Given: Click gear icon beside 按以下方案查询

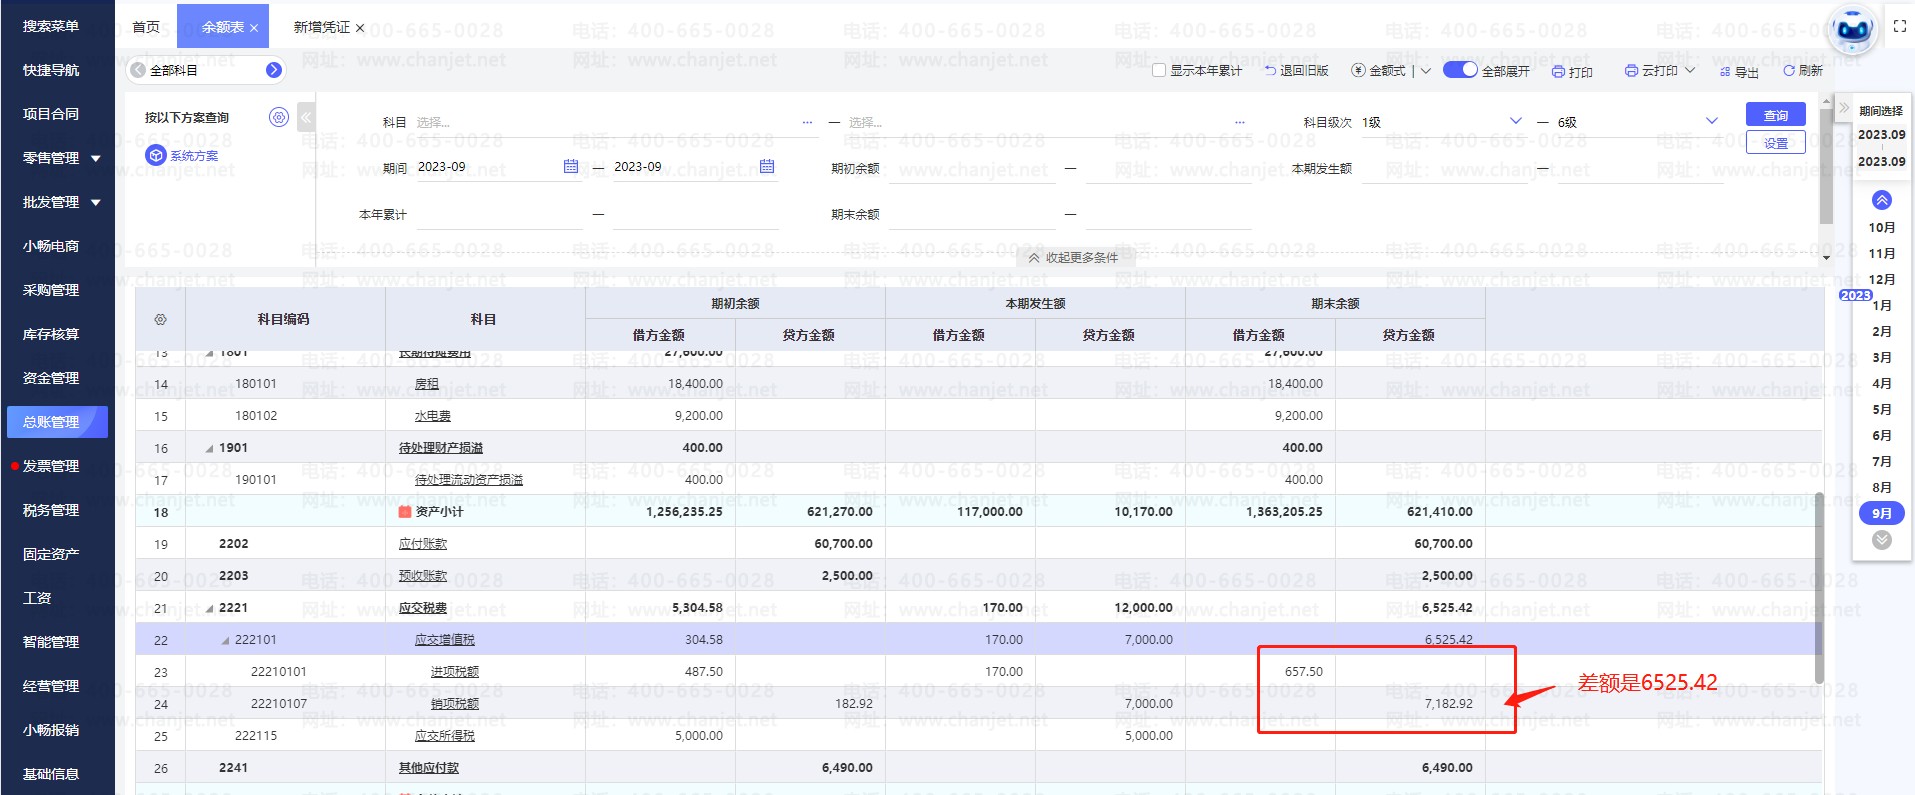Looking at the screenshot, I should 279,118.
